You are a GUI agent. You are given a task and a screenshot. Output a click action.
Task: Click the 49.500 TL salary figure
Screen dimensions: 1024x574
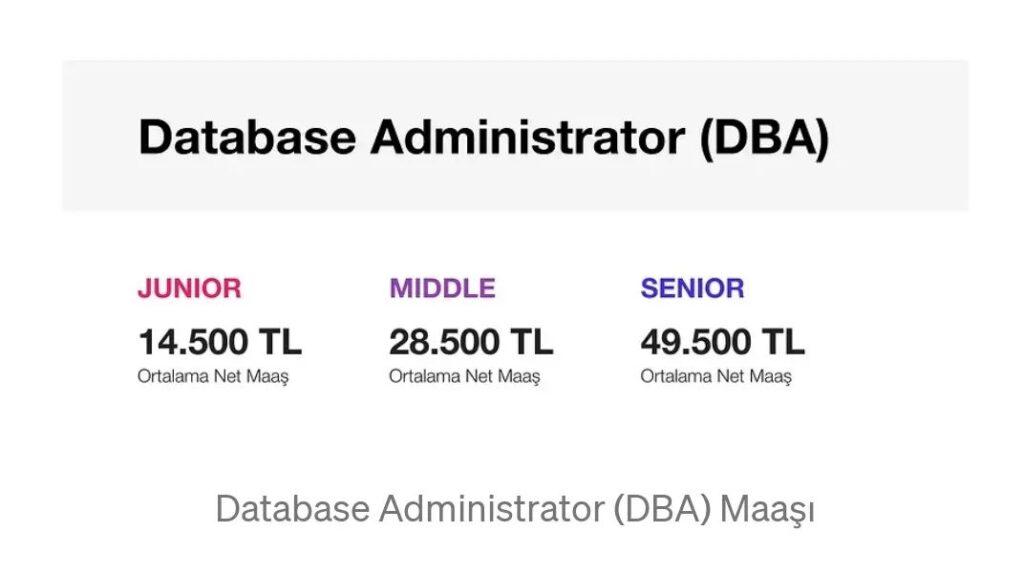[x=722, y=342]
